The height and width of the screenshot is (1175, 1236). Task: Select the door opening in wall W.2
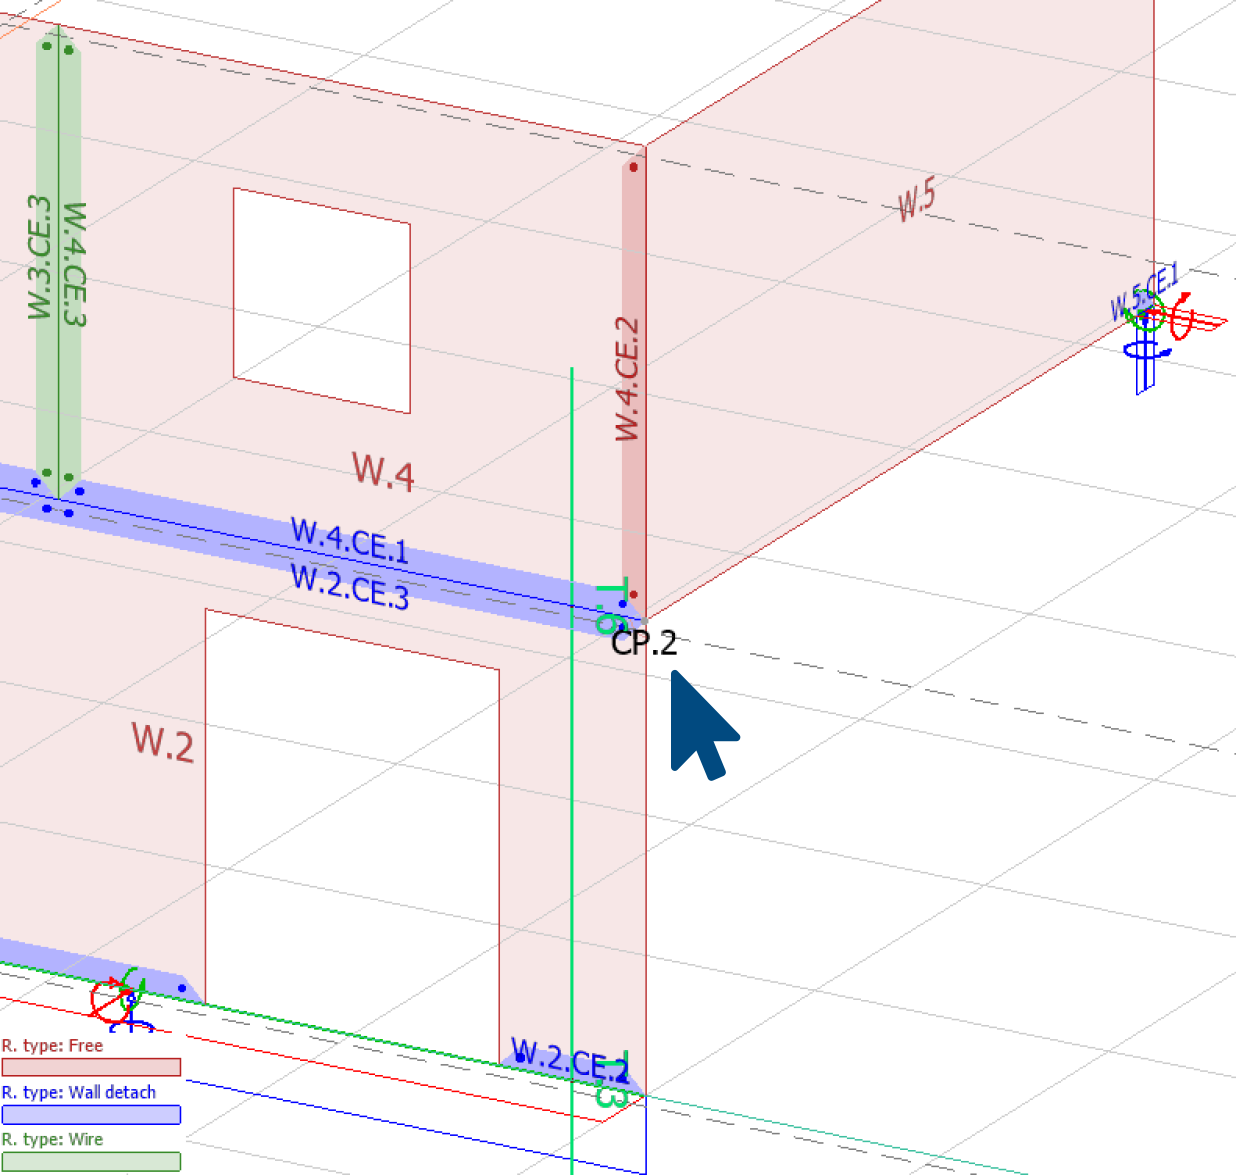click(x=352, y=838)
